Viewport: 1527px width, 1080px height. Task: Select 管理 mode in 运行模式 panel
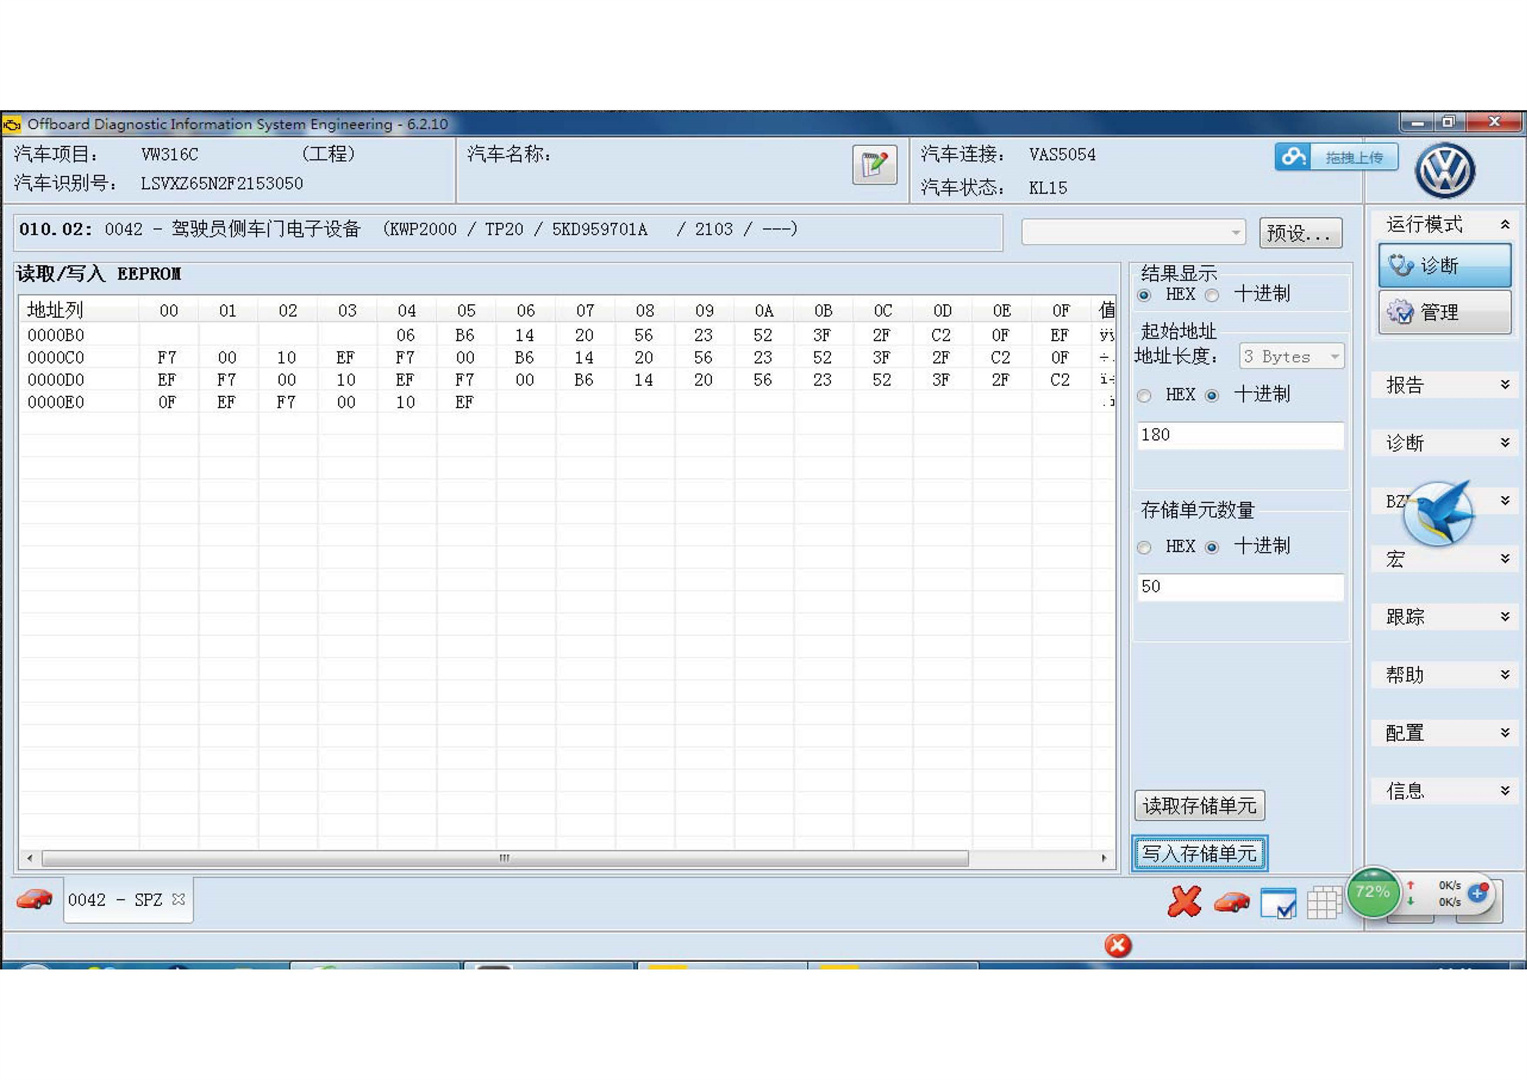pos(1444,313)
